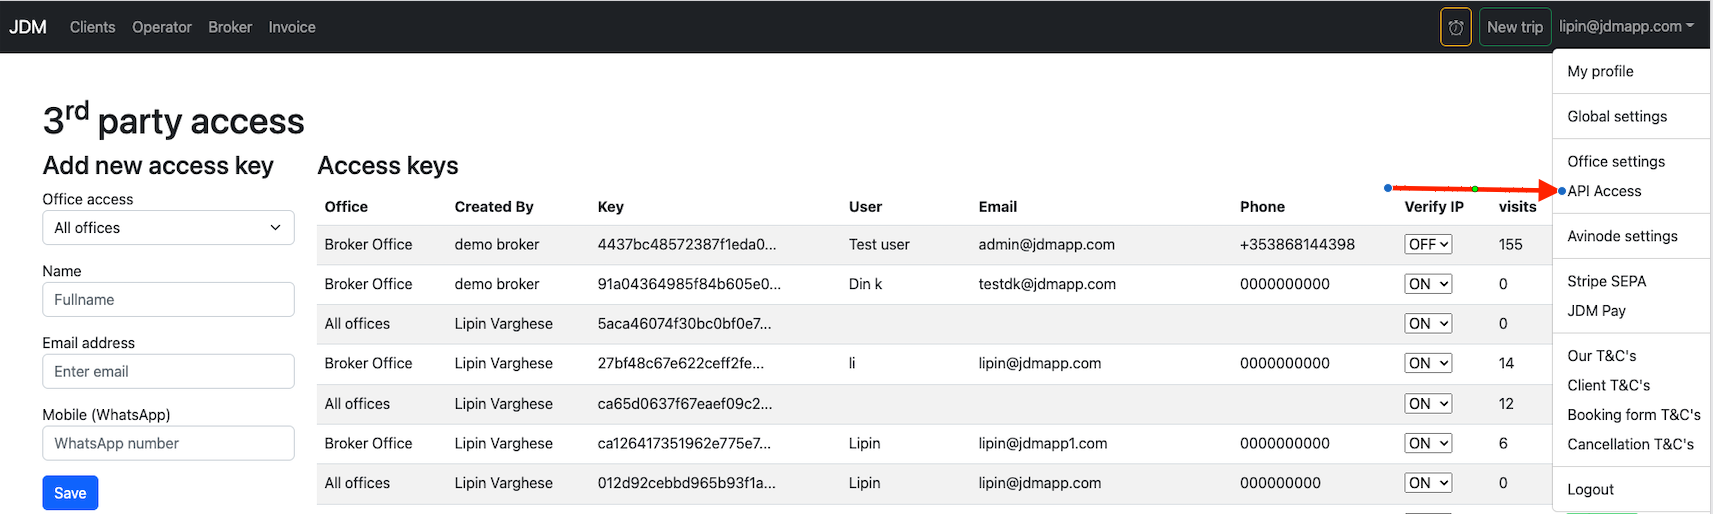Open the Stripe SEPA menu item
The image size is (1713, 514).
point(1606,281)
